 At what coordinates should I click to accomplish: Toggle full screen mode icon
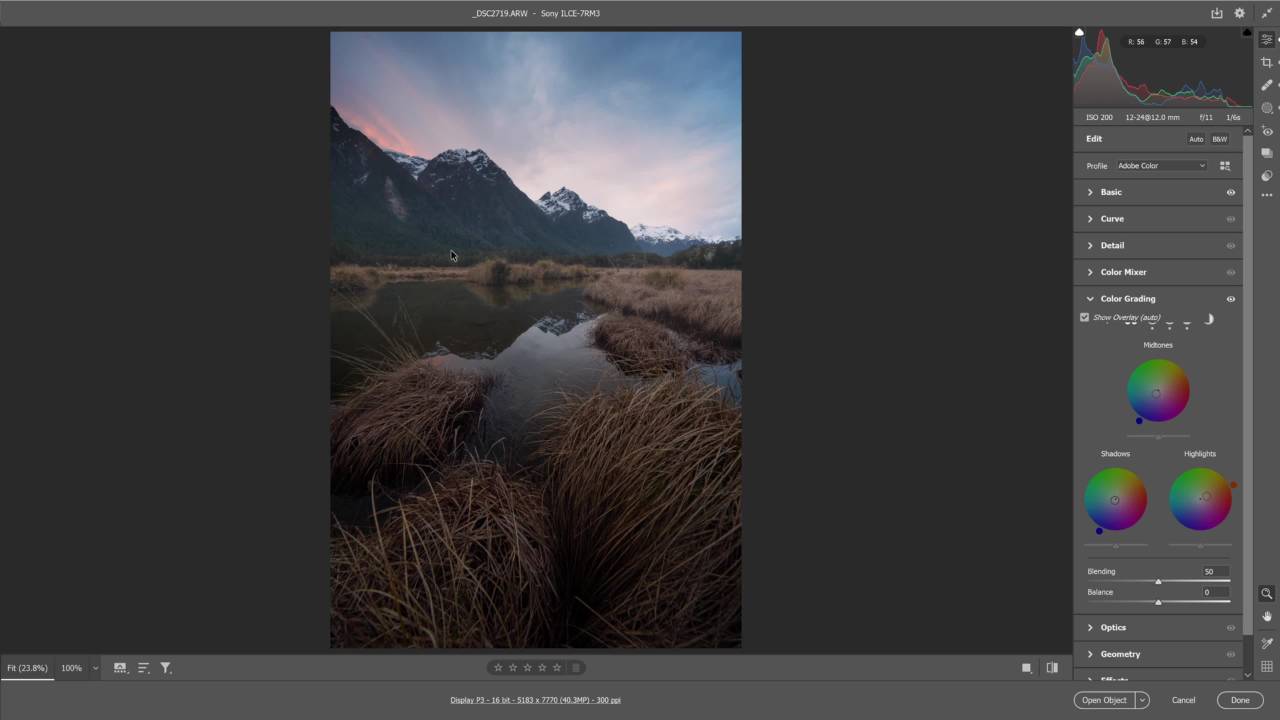pyautogui.click(x=1267, y=13)
